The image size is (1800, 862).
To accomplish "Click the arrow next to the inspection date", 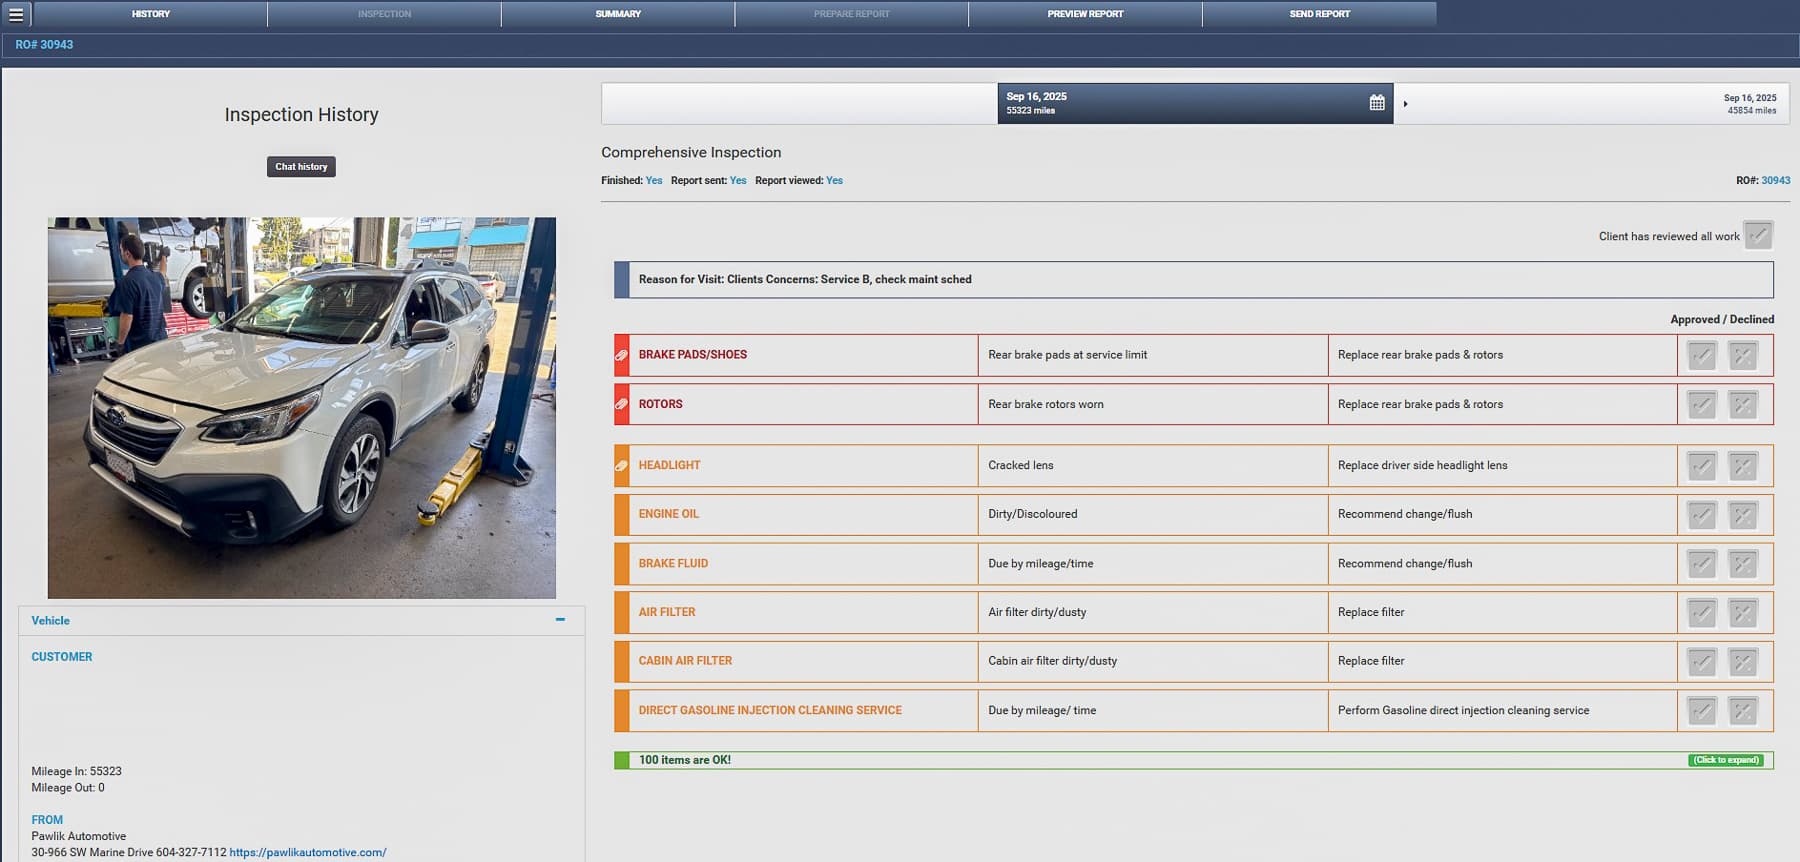I will [1405, 104].
